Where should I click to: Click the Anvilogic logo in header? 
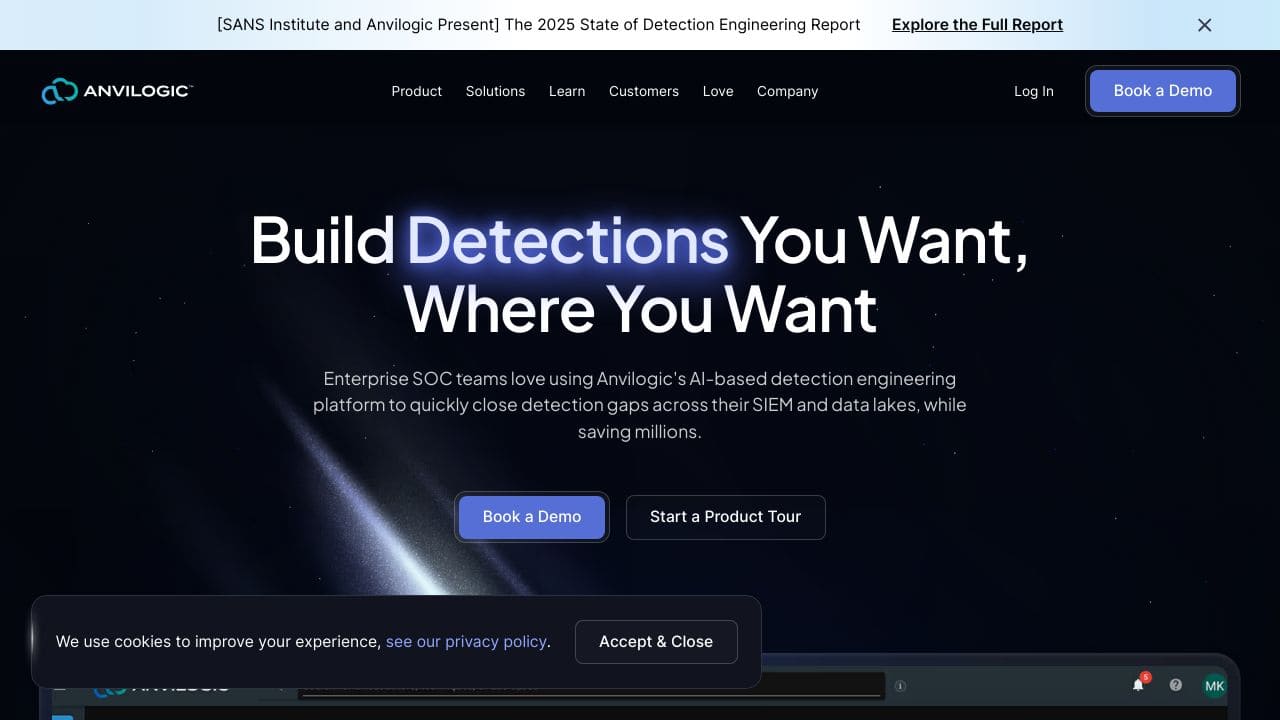click(116, 91)
